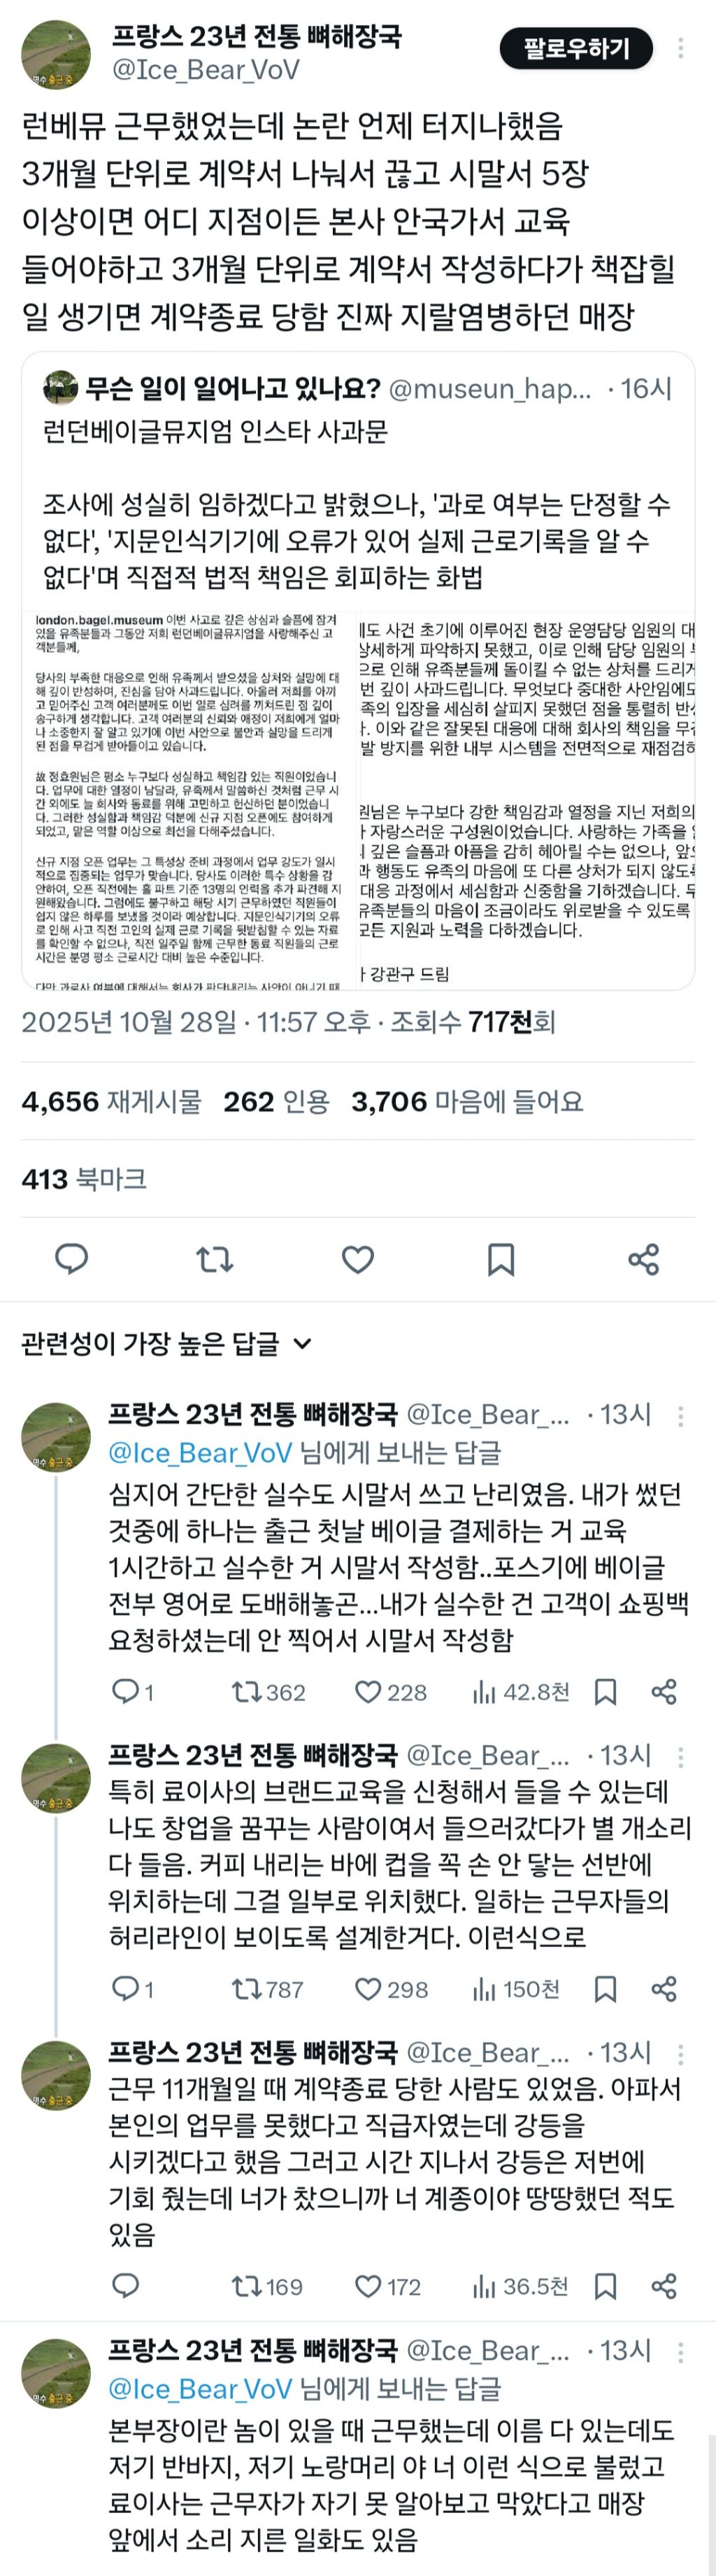Open the share icon on the main tweet
This screenshot has width=716, height=2576.
[644, 1262]
